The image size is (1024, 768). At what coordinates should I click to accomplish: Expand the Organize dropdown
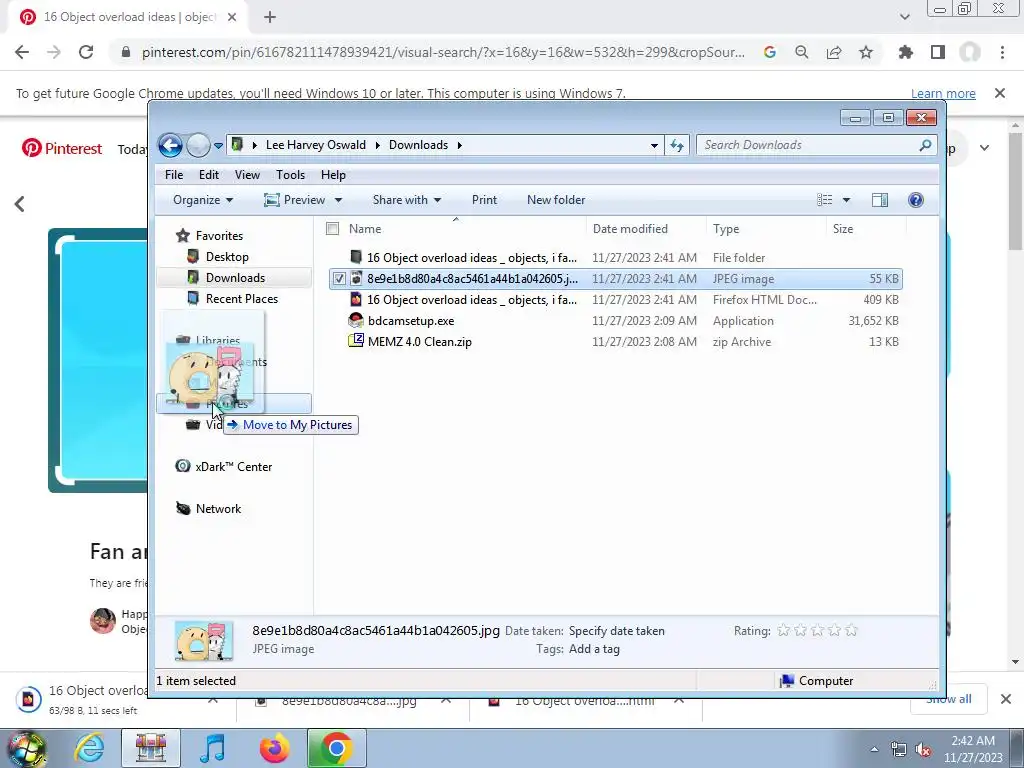[202, 200]
